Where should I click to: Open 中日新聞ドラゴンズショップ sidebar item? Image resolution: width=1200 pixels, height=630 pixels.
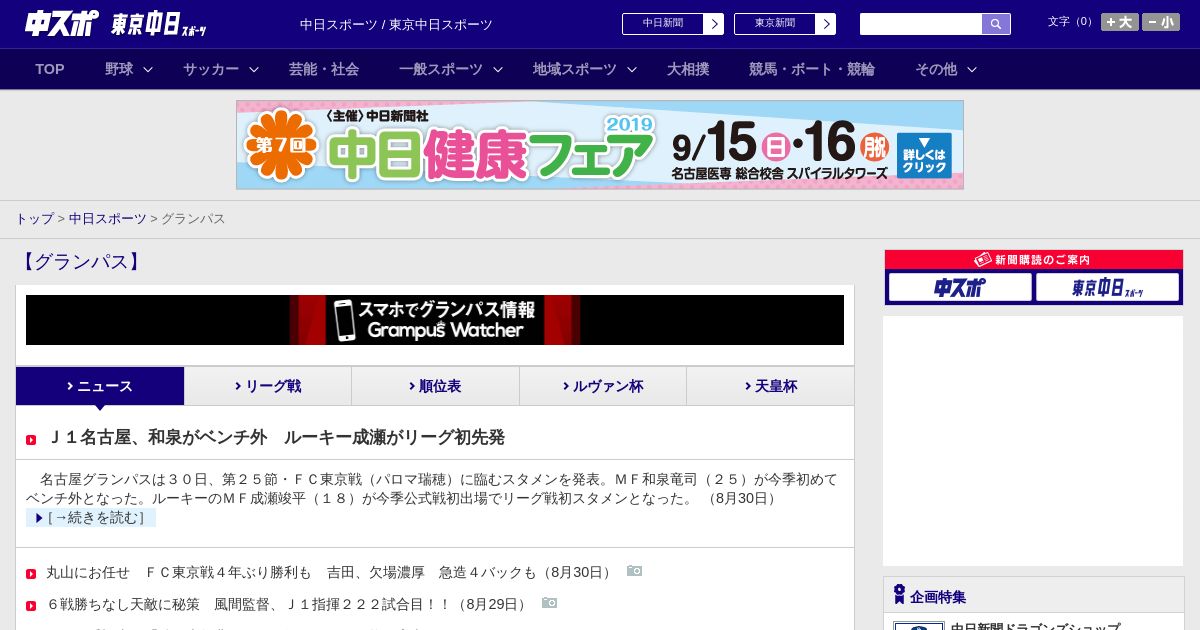click(1035, 626)
